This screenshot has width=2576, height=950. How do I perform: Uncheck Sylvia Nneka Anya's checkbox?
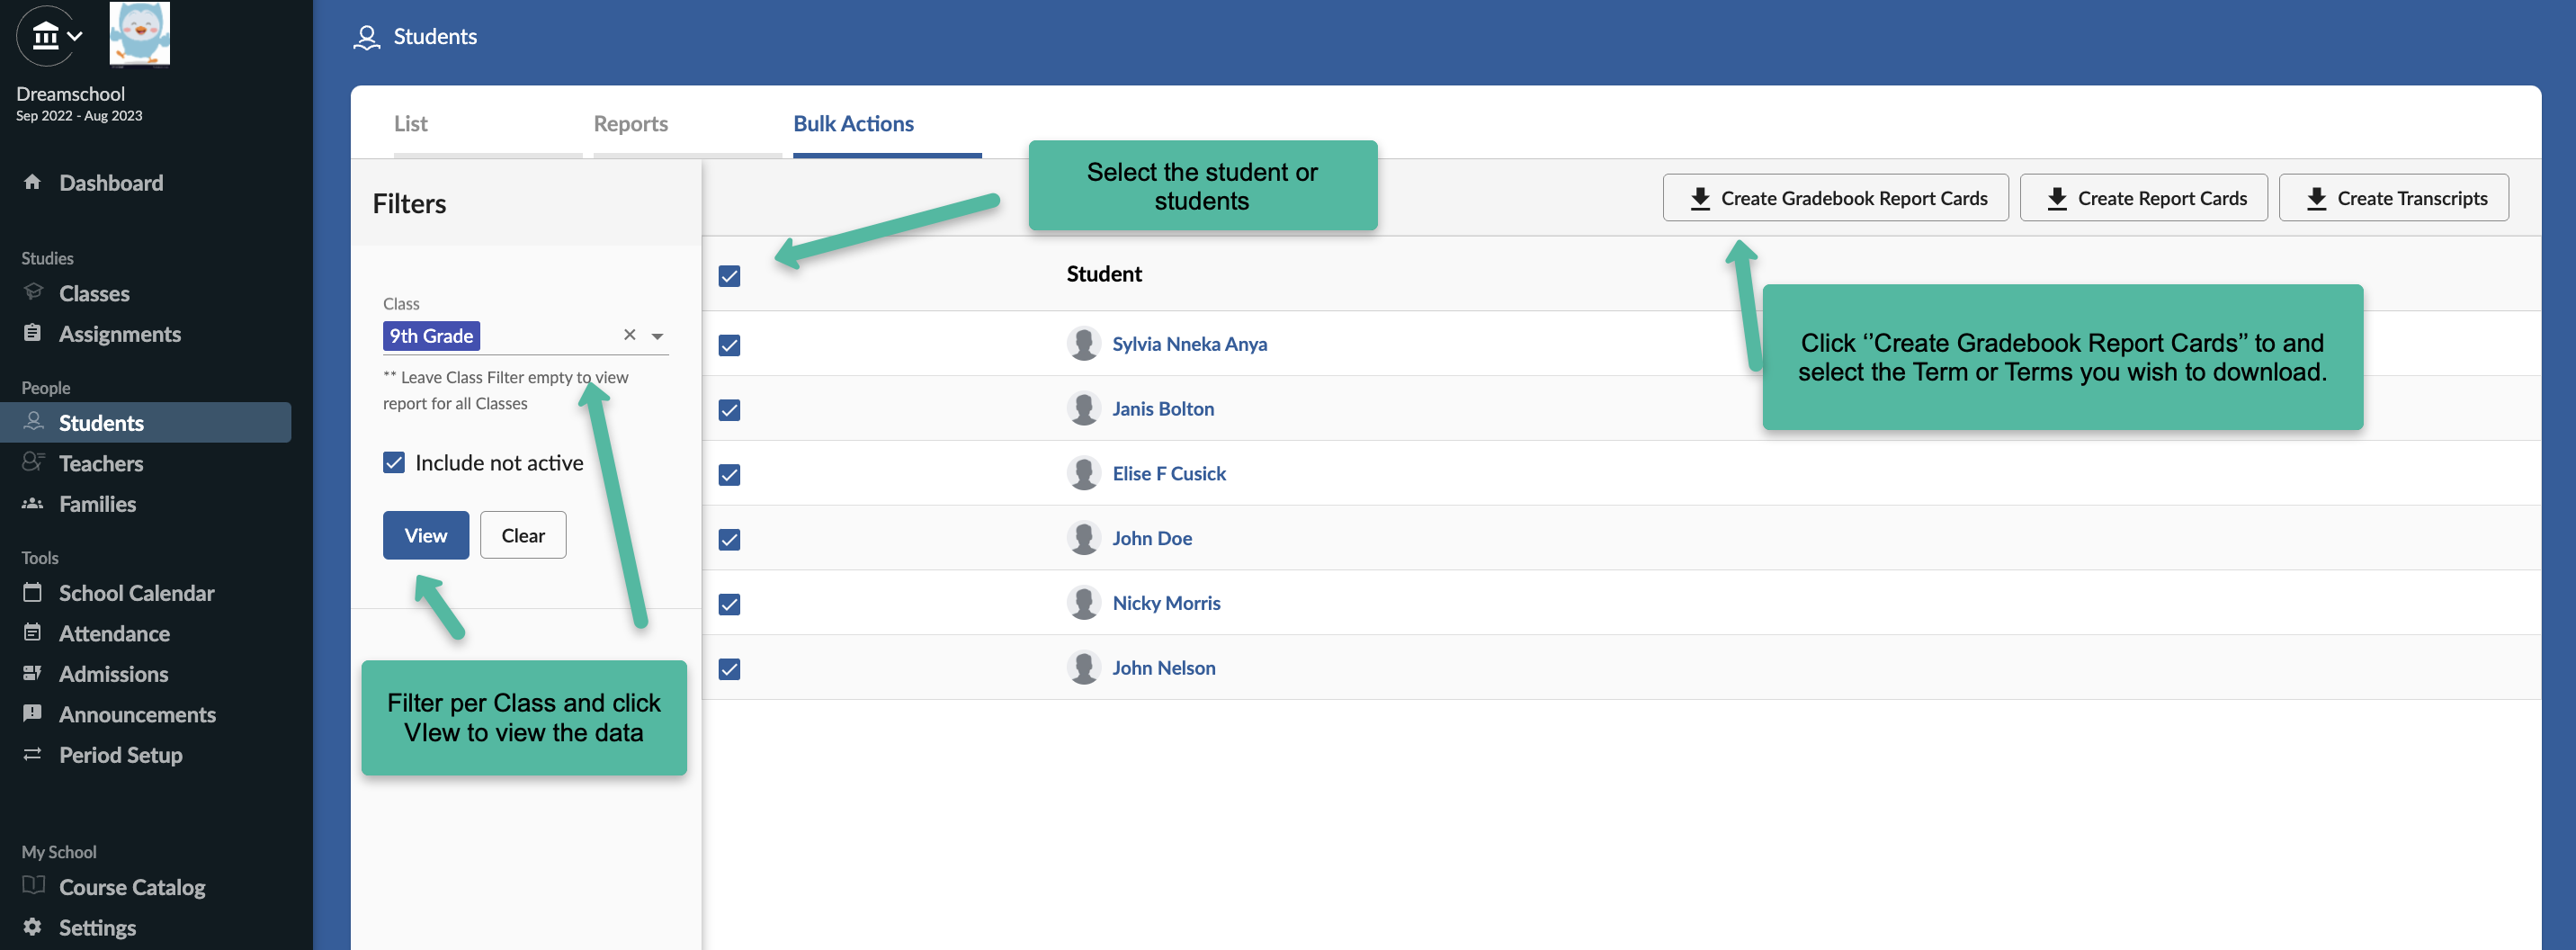[729, 345]
